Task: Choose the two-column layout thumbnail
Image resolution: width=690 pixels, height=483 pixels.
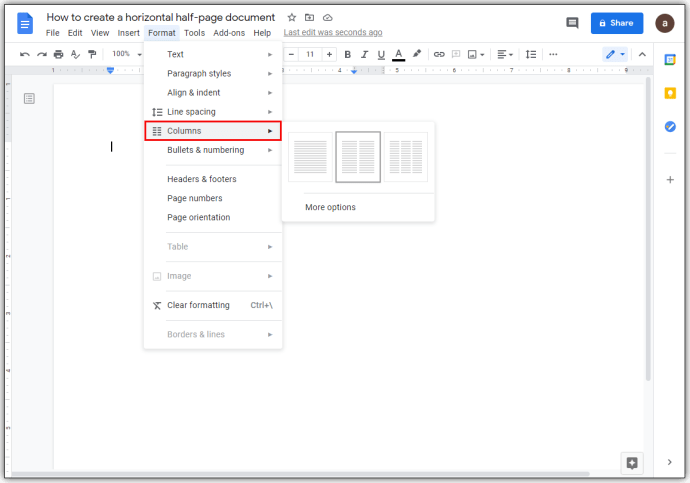Action: coord(358,157)
